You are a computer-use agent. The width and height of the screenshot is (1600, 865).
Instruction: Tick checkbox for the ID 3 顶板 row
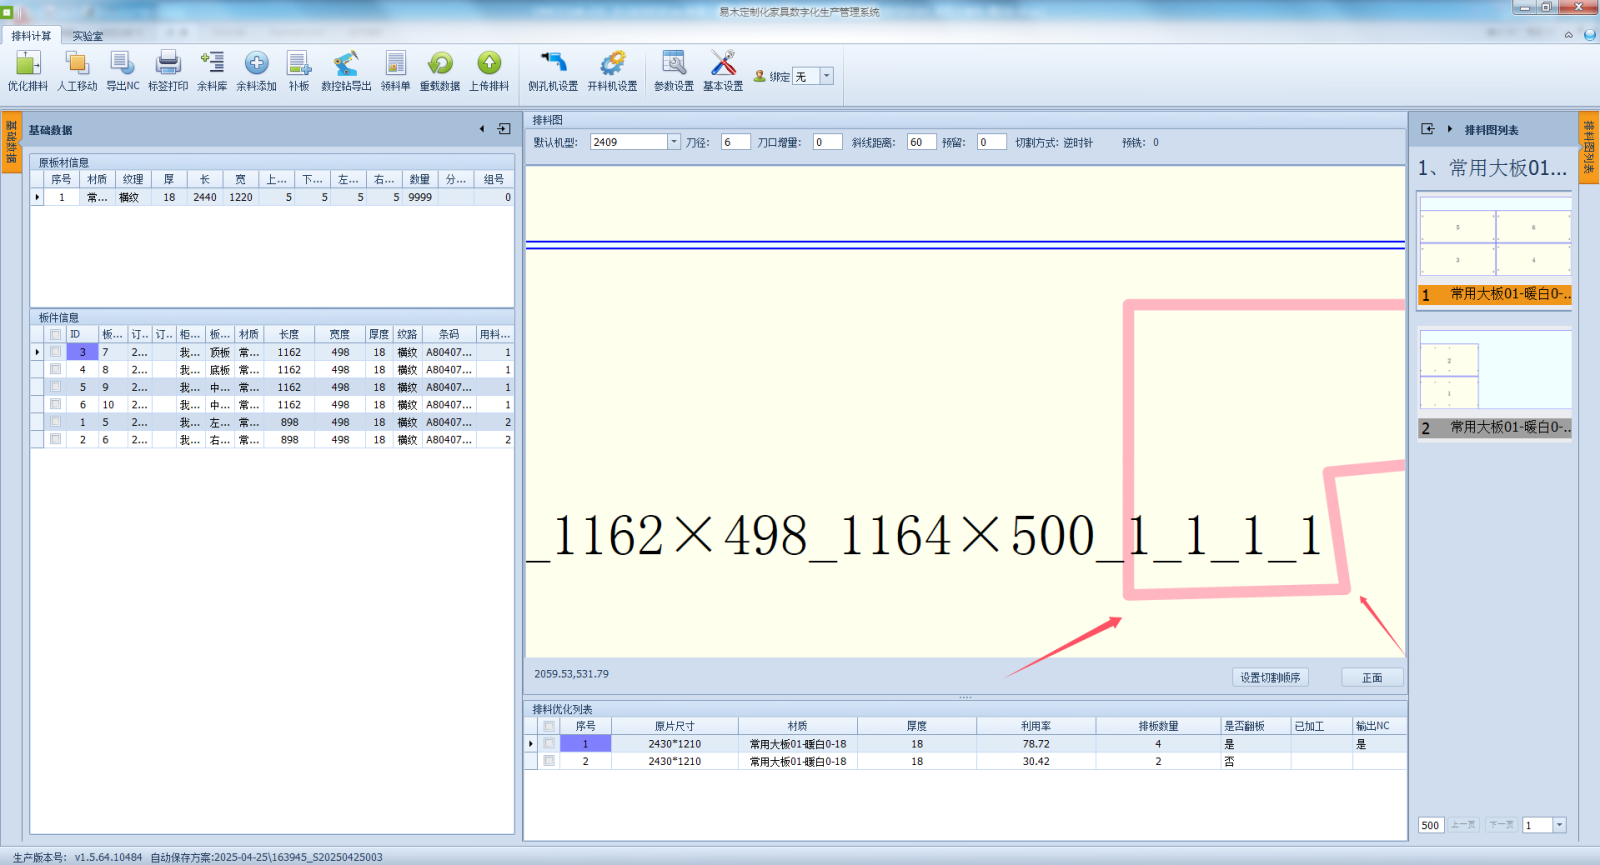coord(56,352)
